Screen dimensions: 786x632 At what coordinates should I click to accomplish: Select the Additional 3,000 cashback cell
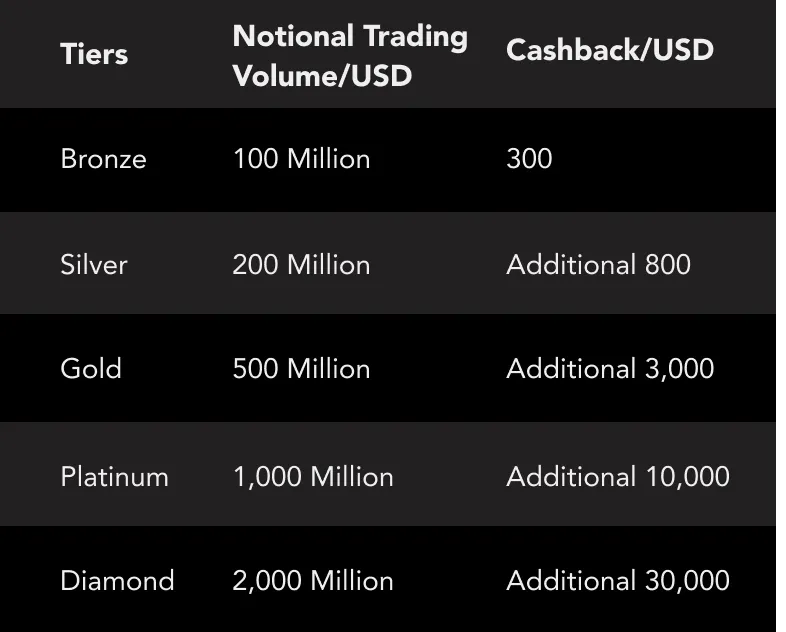pyautogui.click(x=610, y=368)
